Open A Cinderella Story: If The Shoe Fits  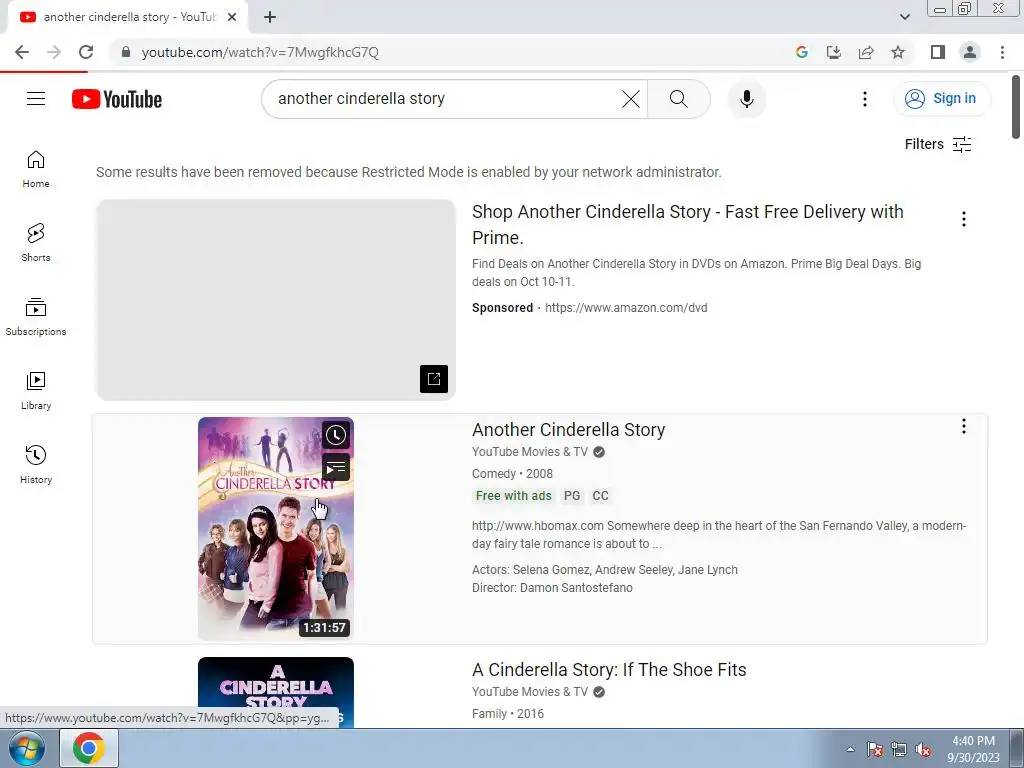point(609,670)
